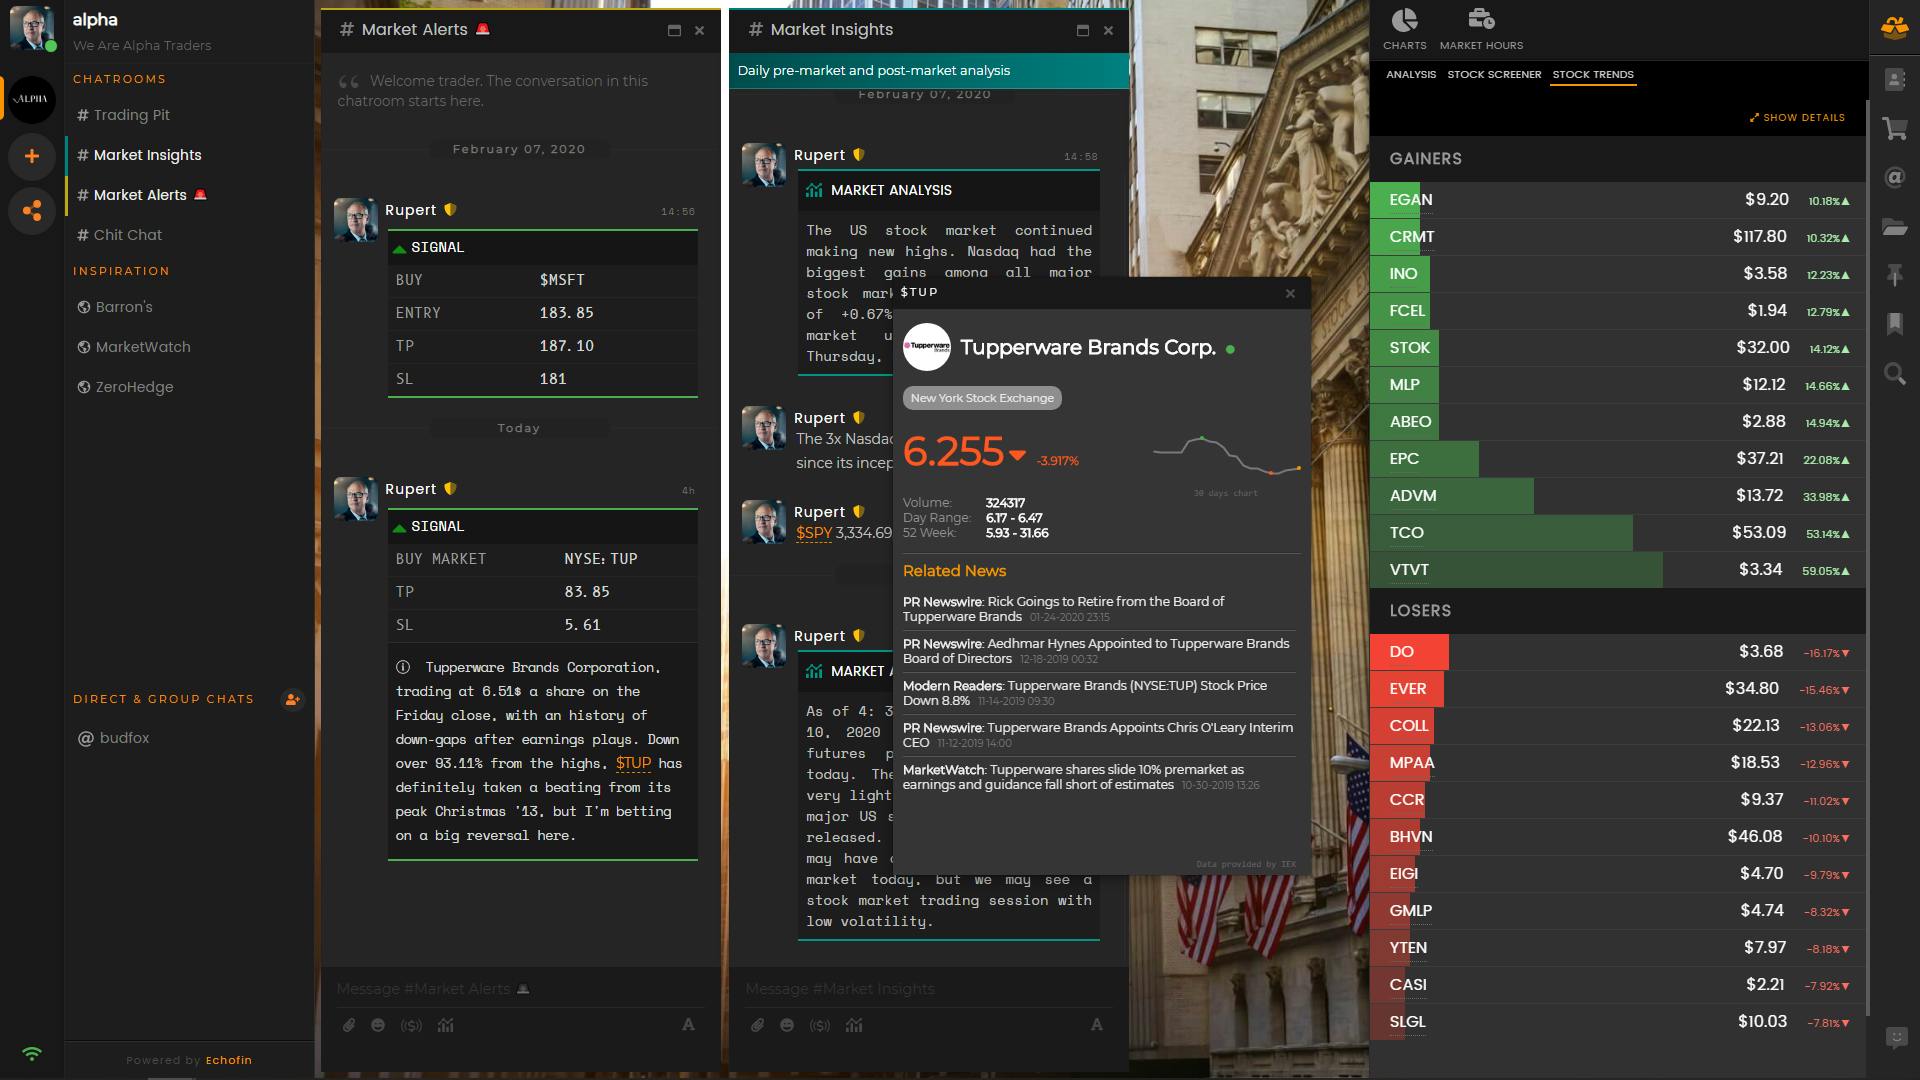The width and height of the screenshot is (1920, 1080).
Task: Click the $TUP ticker link in the signal message
Action: click(x=633, y=763)
